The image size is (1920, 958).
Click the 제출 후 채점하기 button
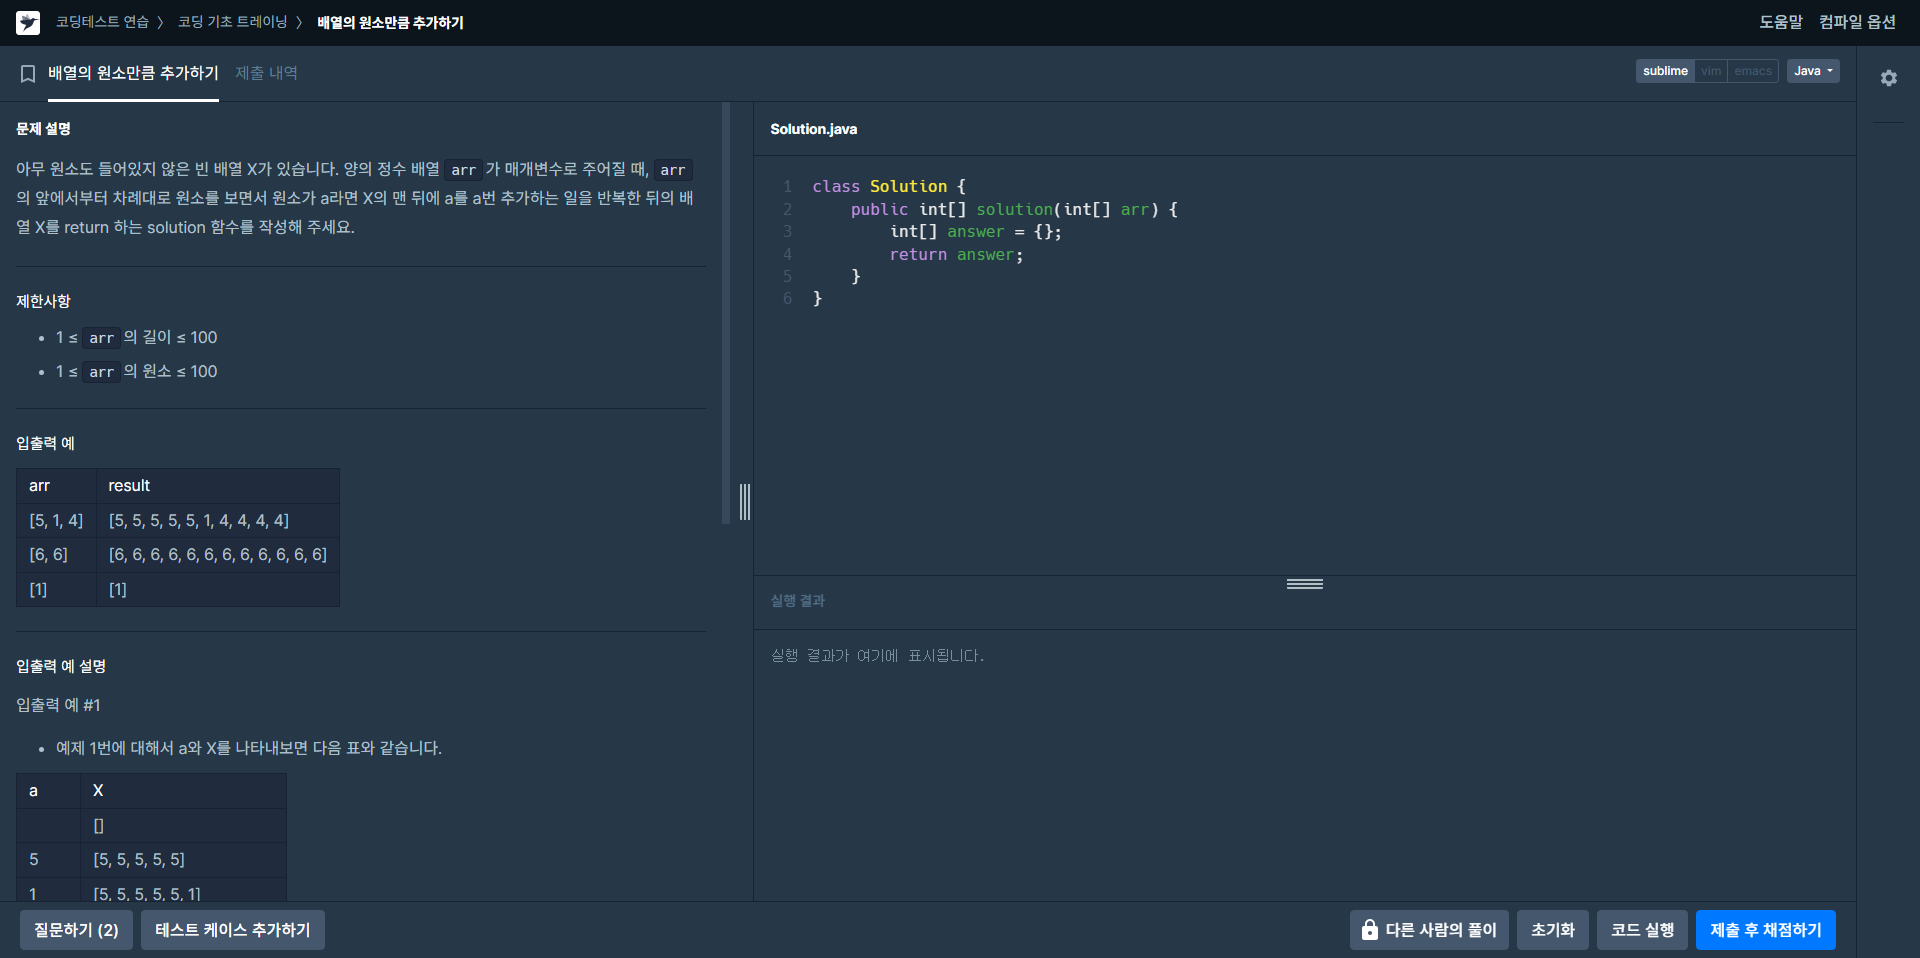pyautogui.click(x=1765, y=930)
